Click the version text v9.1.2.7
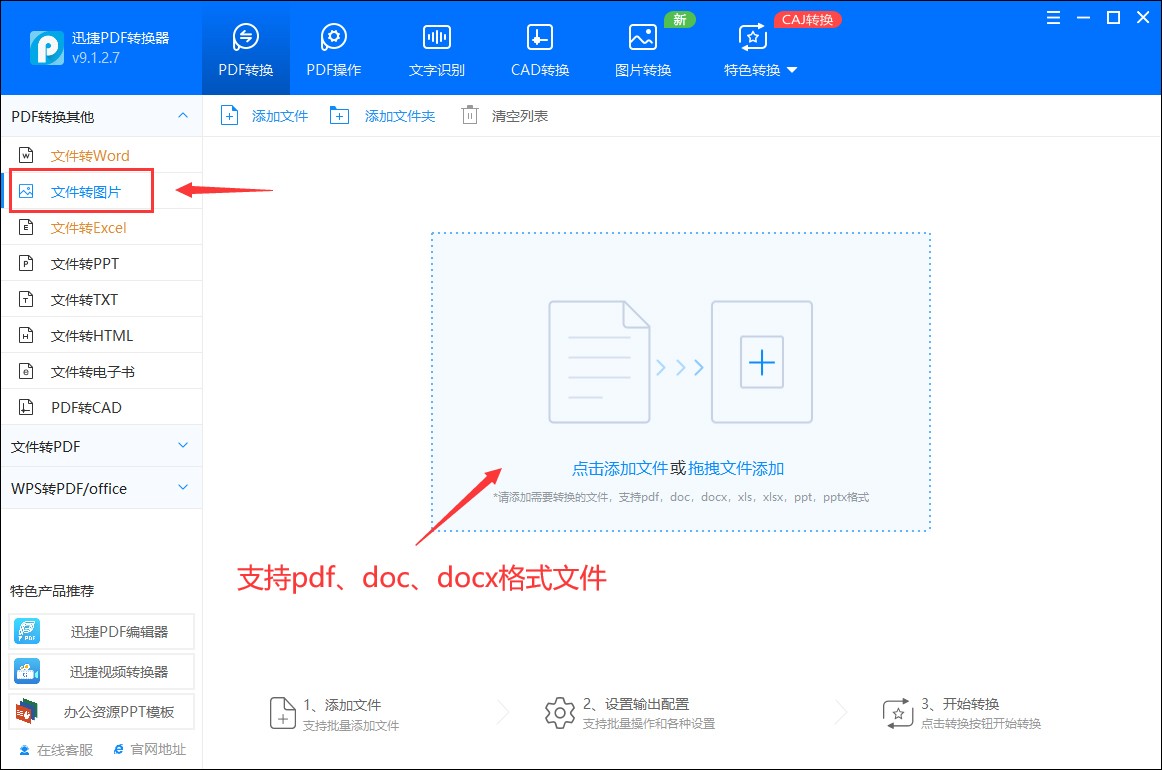The width and height of the screenshot is (1162, 770). (x=96, y=58)
